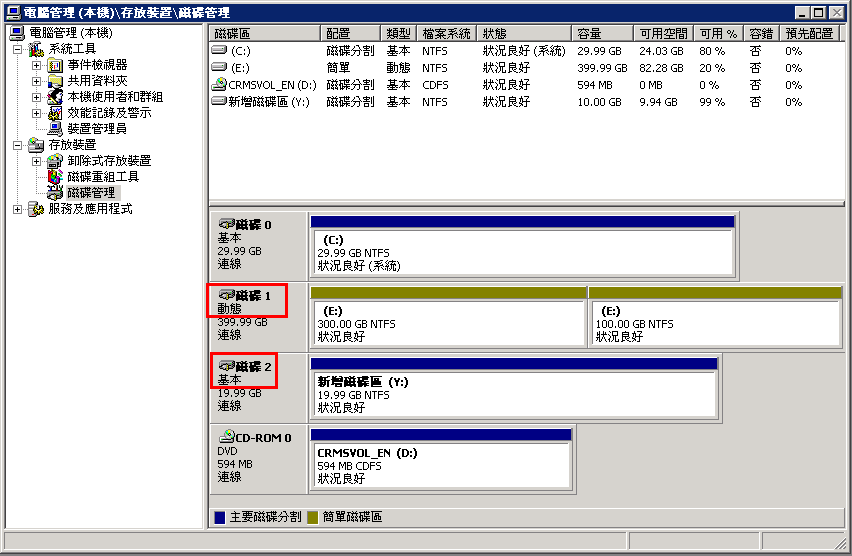Click the 卸除式存放裝置 icon
Image resolution: width=852 pixels, height=556 pixels.
(55, 161)
